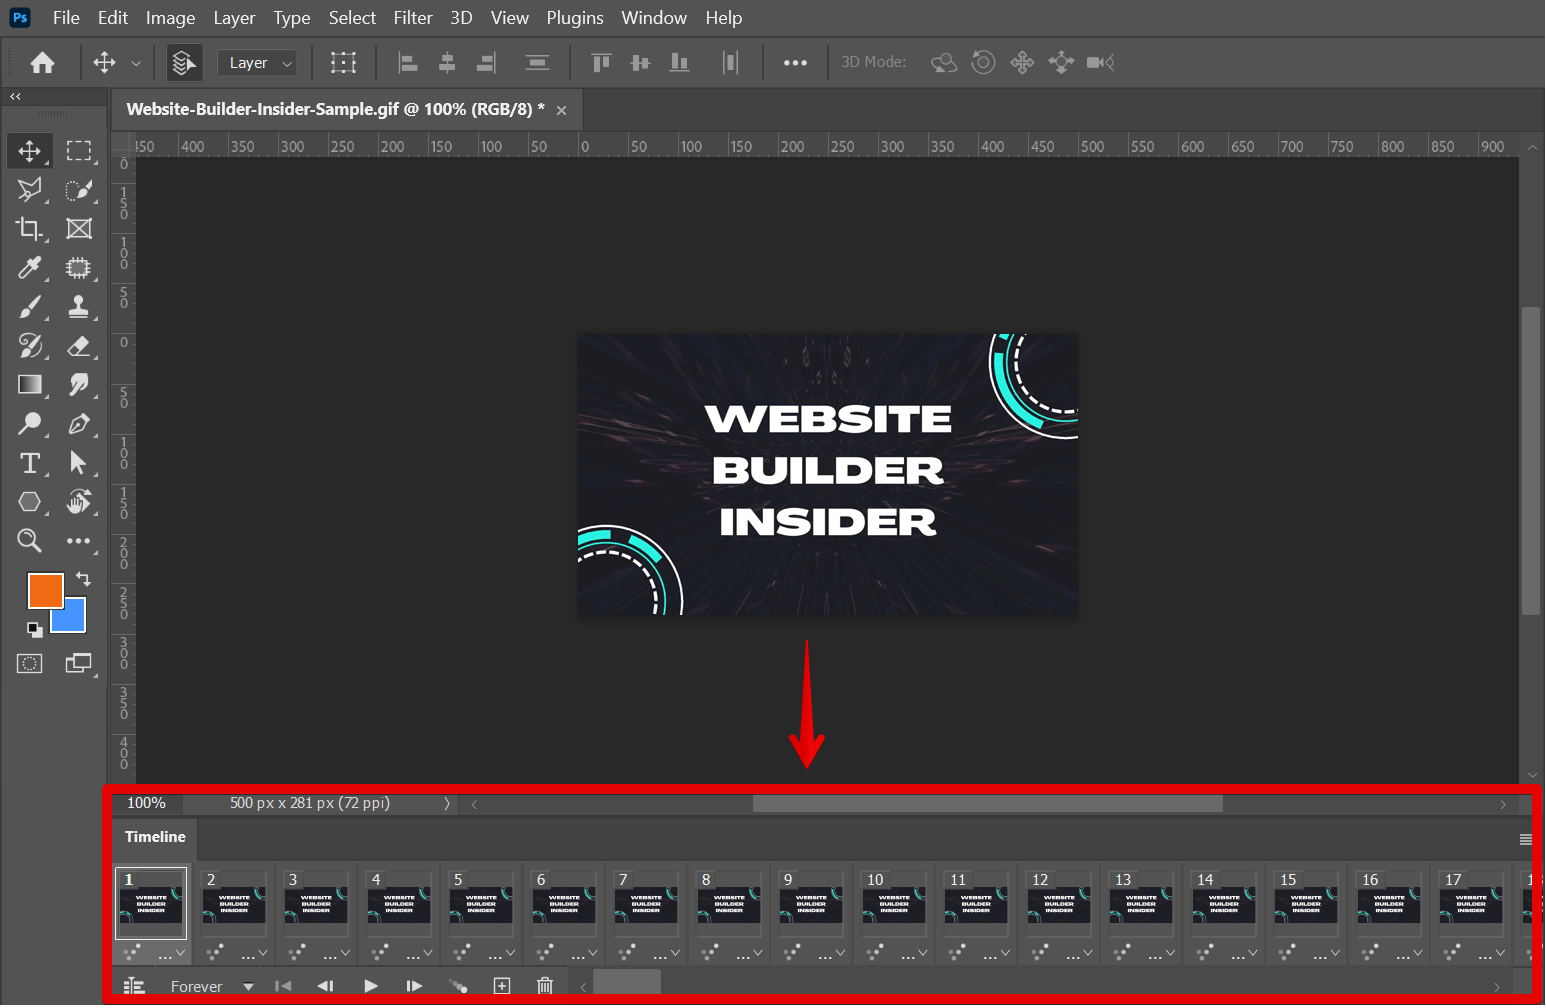Image resolution: width=1546 pixels, height=1008 pixels.
Task: Toggle Auto-Select in options bar
Action: (183, 63)
